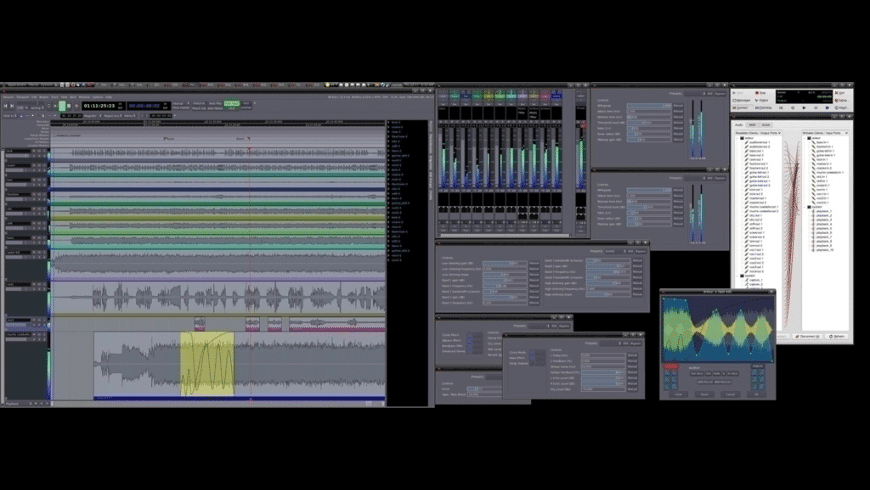Adjust Band 1 gain slider in EQ window

pyautogui.click(x=504, y=280)
